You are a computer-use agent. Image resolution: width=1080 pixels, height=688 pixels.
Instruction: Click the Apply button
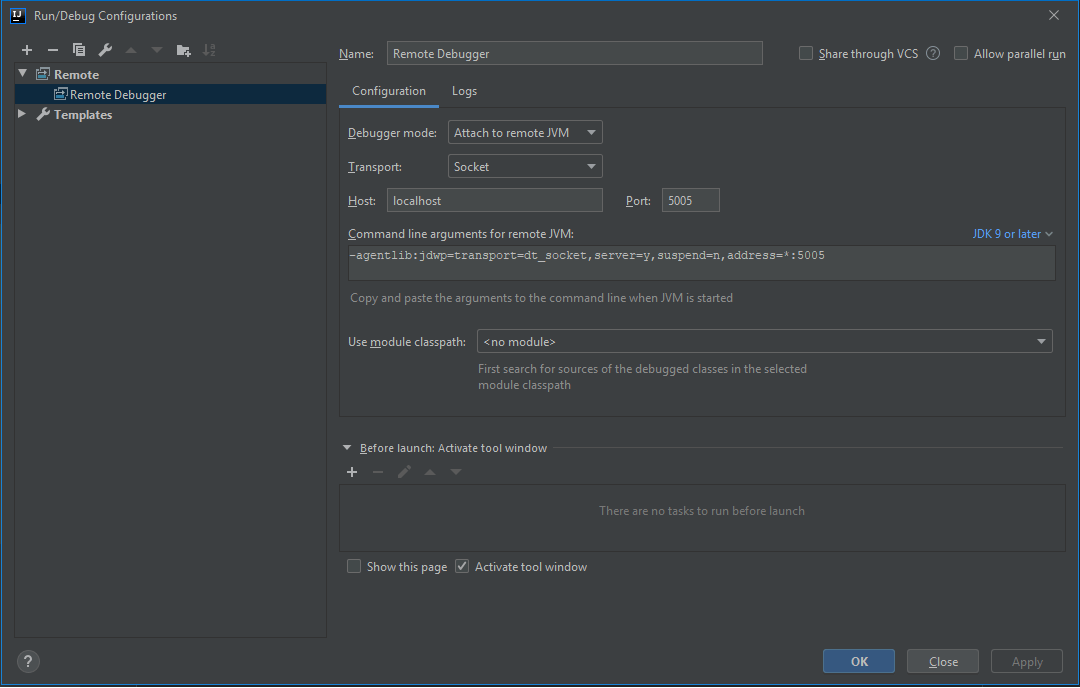(x=1027, y=661)
